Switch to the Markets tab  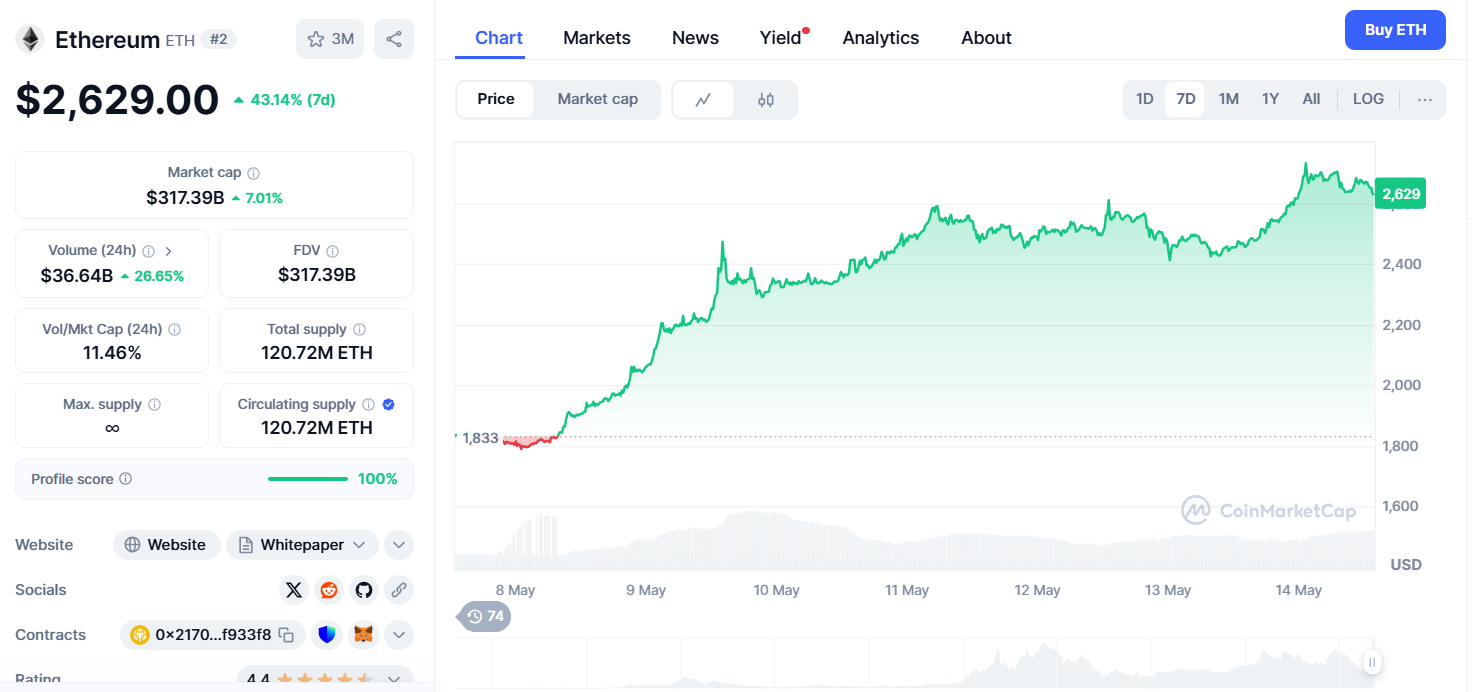coord(597,38)
